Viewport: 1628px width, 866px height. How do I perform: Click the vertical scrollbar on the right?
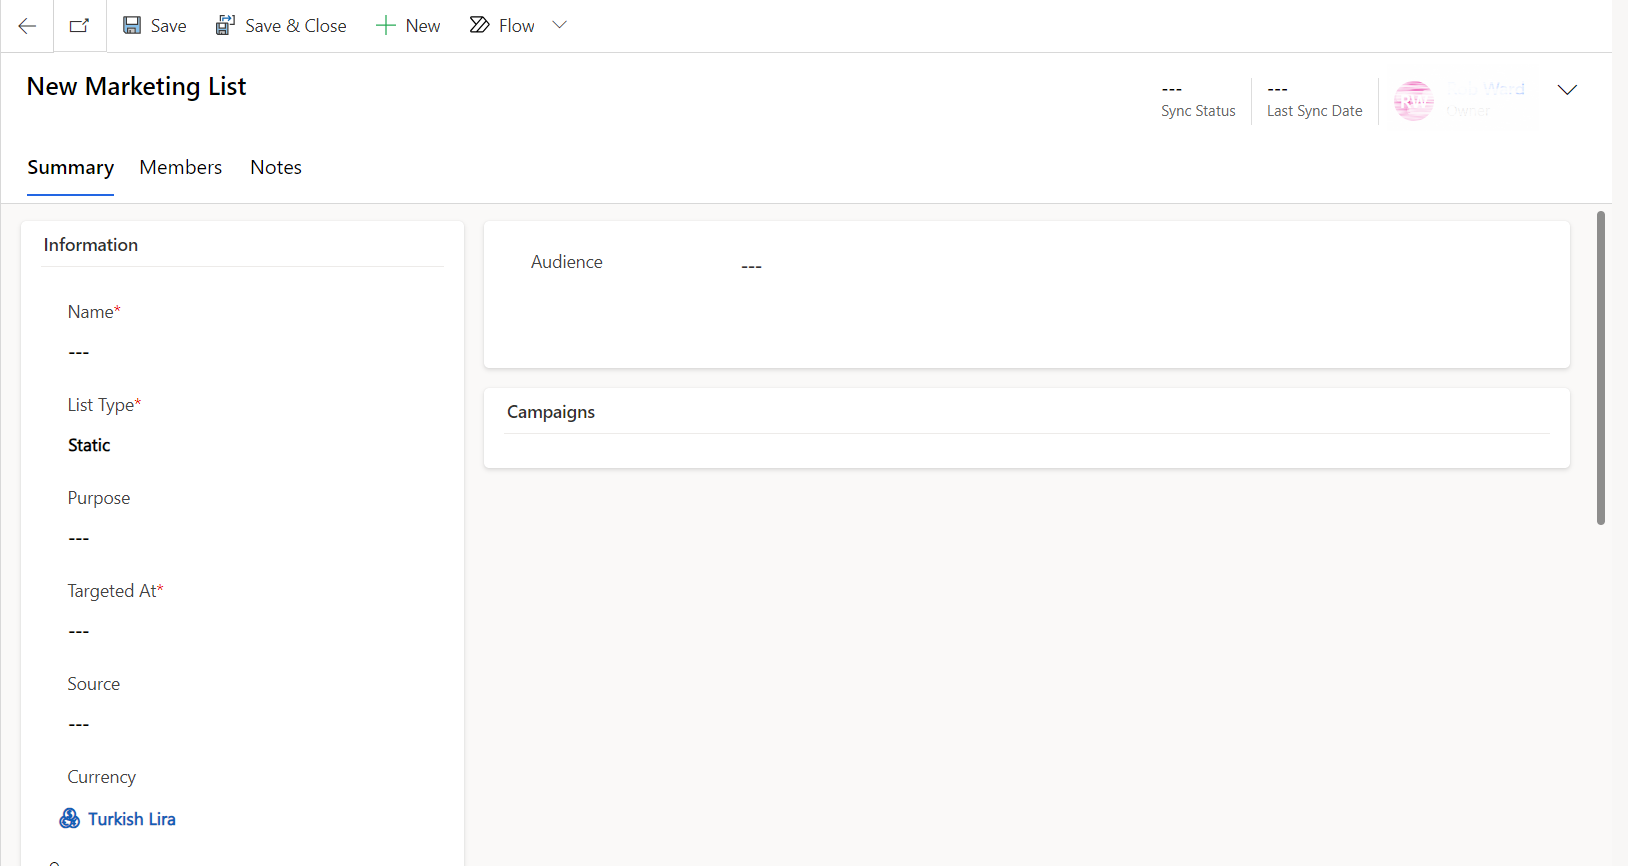click(1600, 368)
